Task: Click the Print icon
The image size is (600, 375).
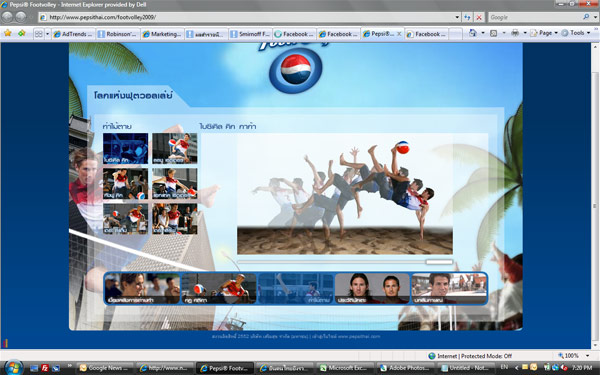Action: tap(515, 33)
